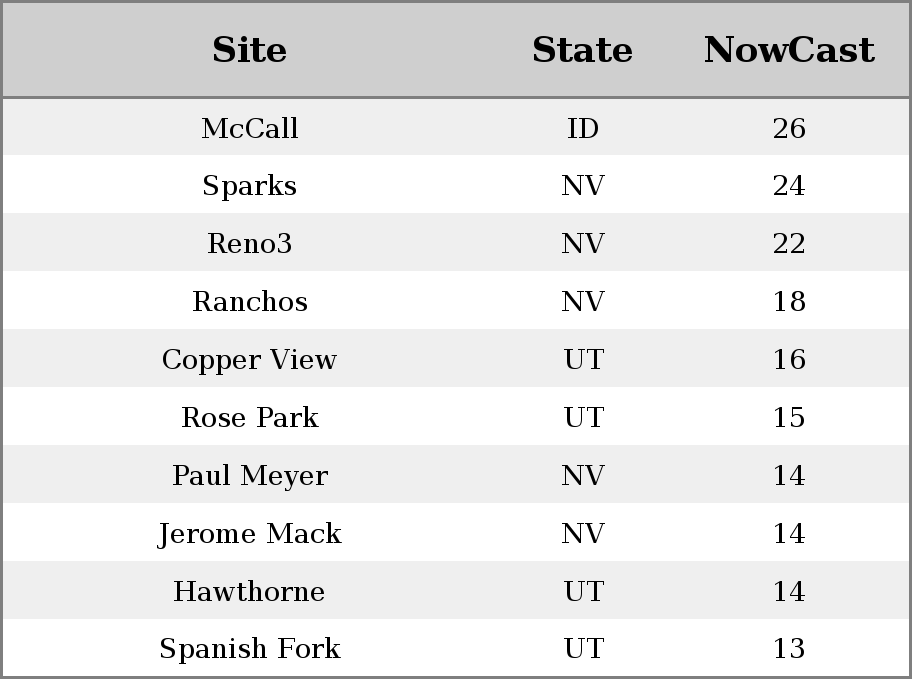Screen dimensions: 912x679
Task: Select the McCall site cell
Action: [249, 128]
